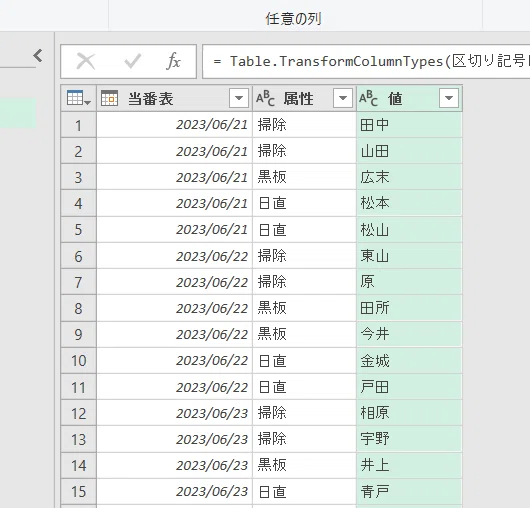This screenshot has width=530, height=508.
Task: Click the date type icon of 当番表 column
Action: pos(110,98)
